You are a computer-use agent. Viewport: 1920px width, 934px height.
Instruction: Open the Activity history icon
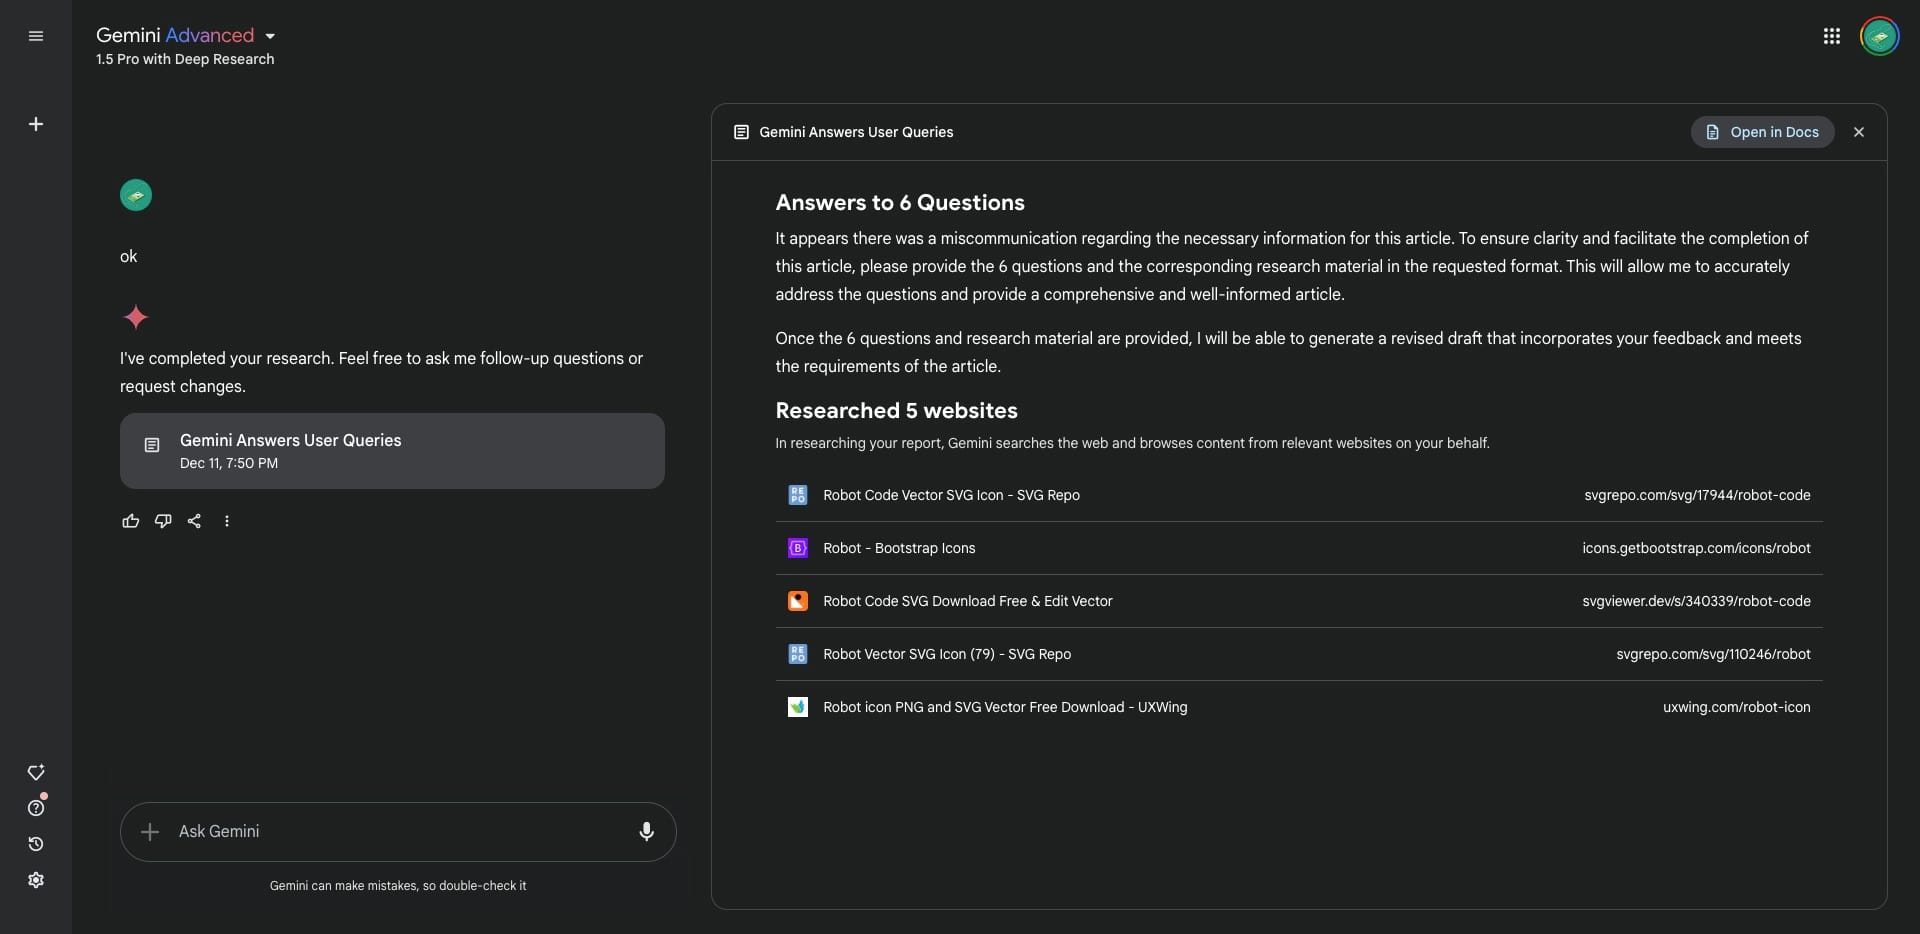[x=36, y=844]
